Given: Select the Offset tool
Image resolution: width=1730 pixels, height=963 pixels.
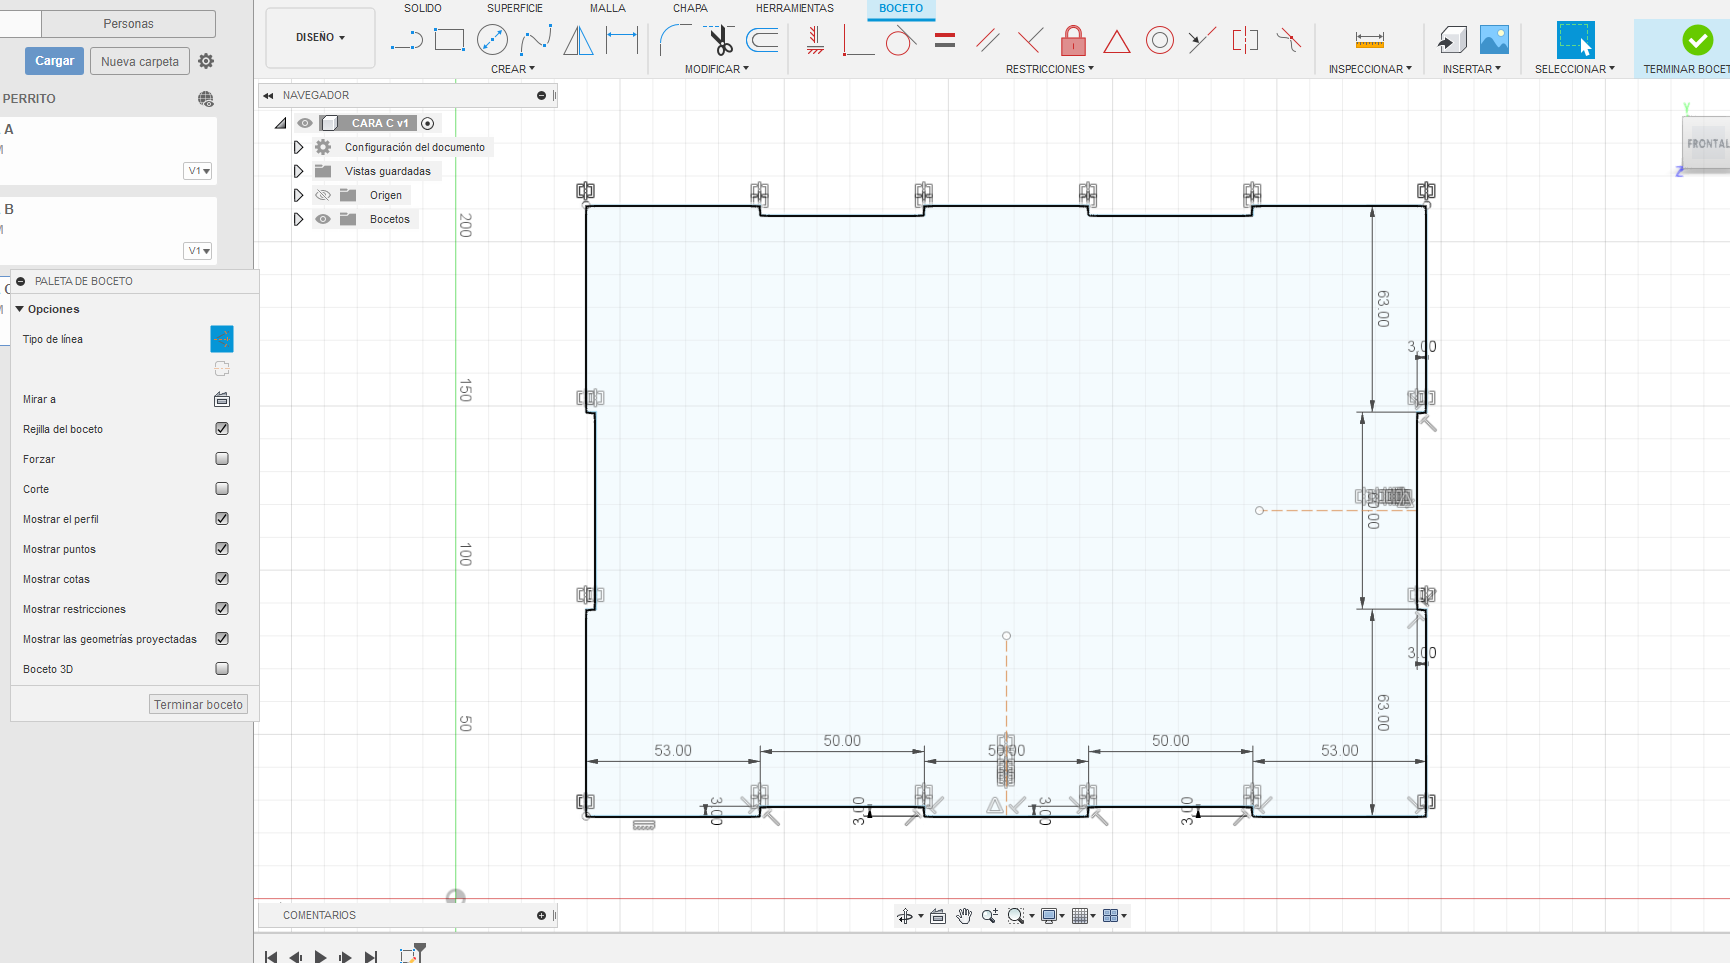Looking at the screenshot, I should (763, 40).
